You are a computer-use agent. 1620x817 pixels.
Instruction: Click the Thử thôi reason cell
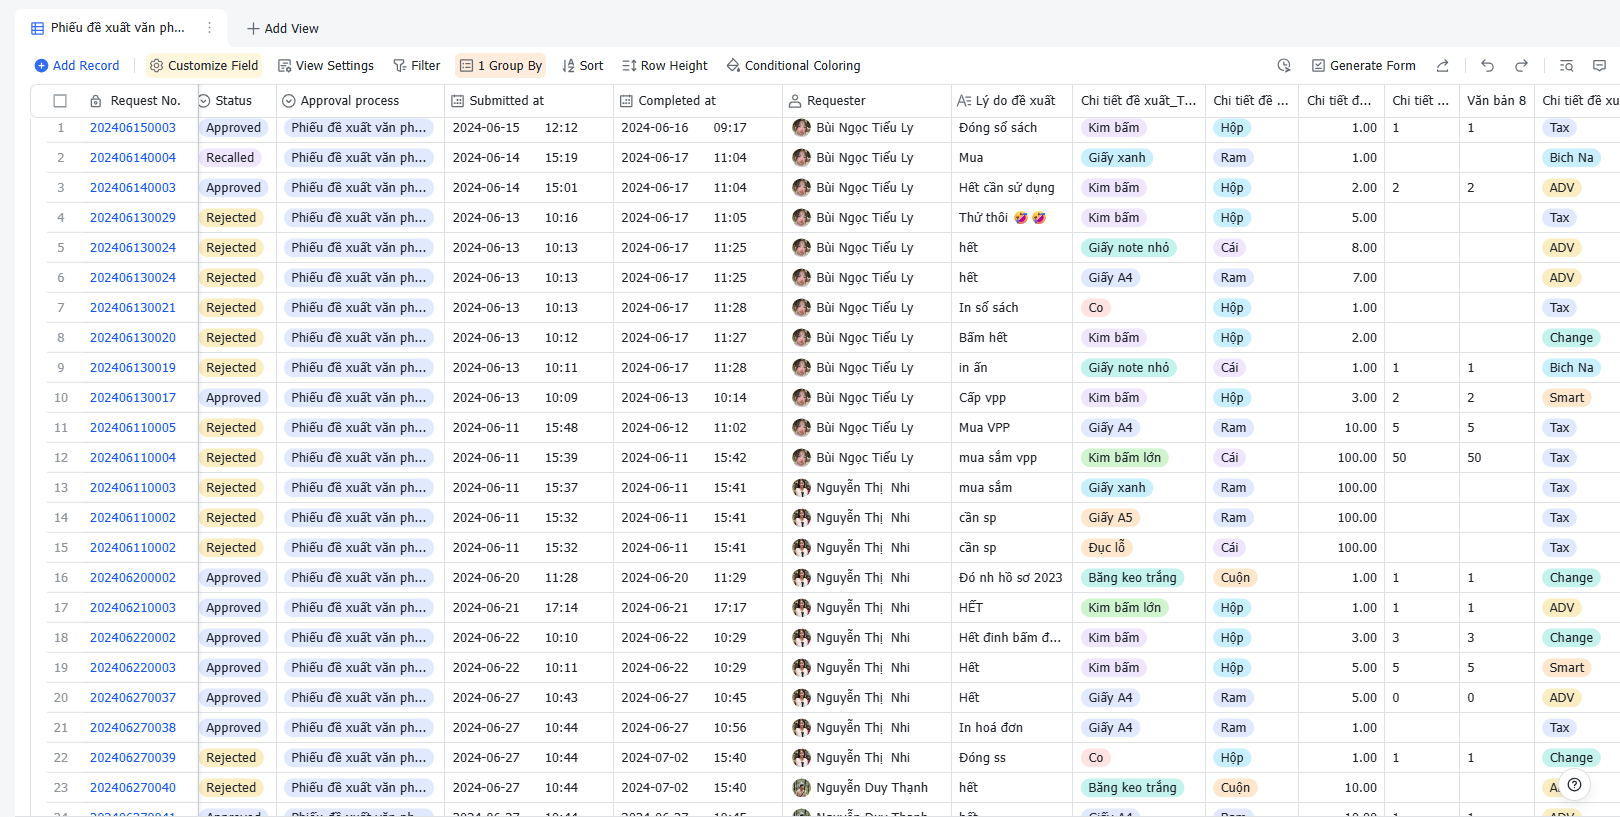click(1011, 218)
